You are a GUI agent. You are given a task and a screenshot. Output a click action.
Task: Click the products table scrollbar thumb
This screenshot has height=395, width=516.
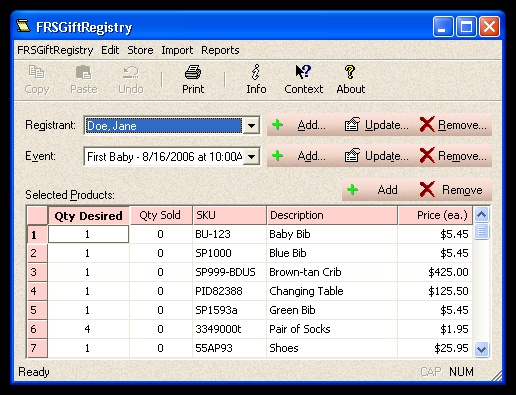[481, 232]
